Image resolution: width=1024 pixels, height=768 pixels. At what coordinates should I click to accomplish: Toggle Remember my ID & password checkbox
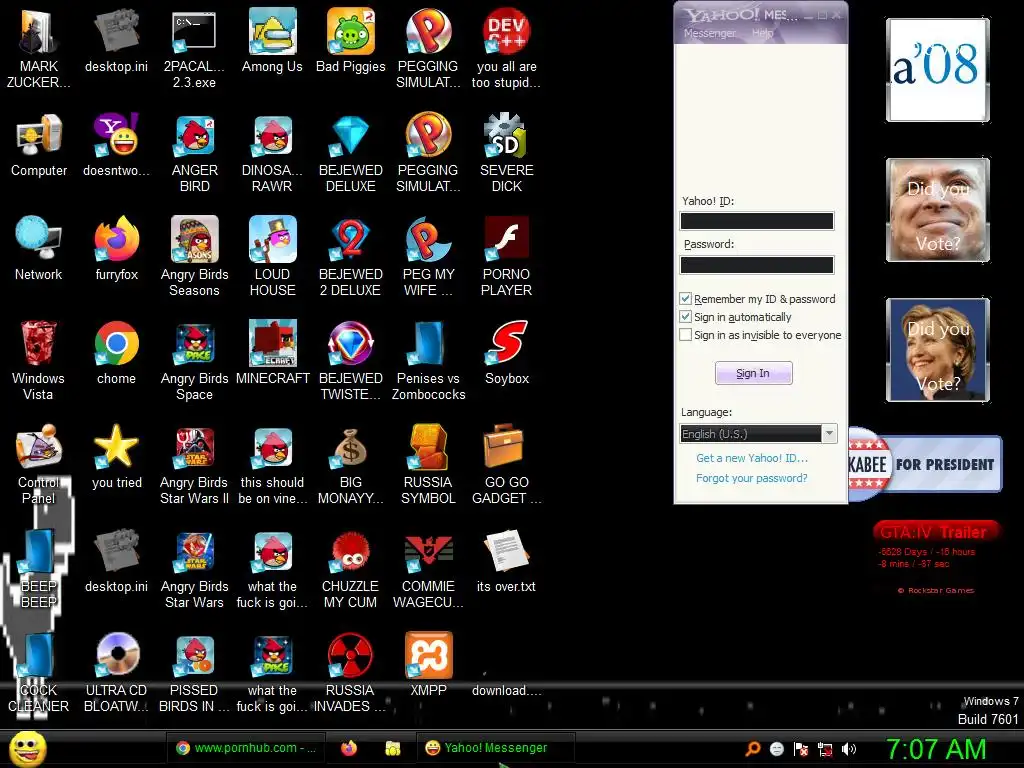click(685, 298)
